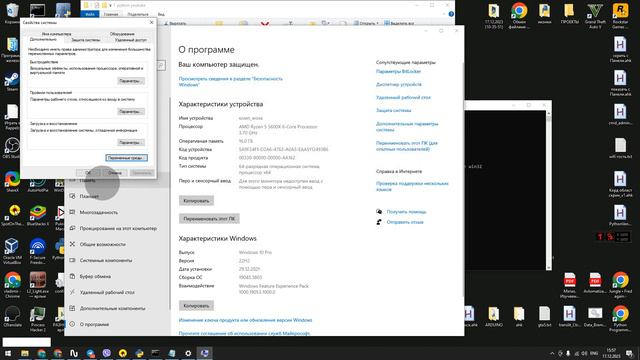Open the Automatiza PDF desktop file
The height and width of the screenshot is (360, 640).
pyautogui.click(x=595, y=283)
